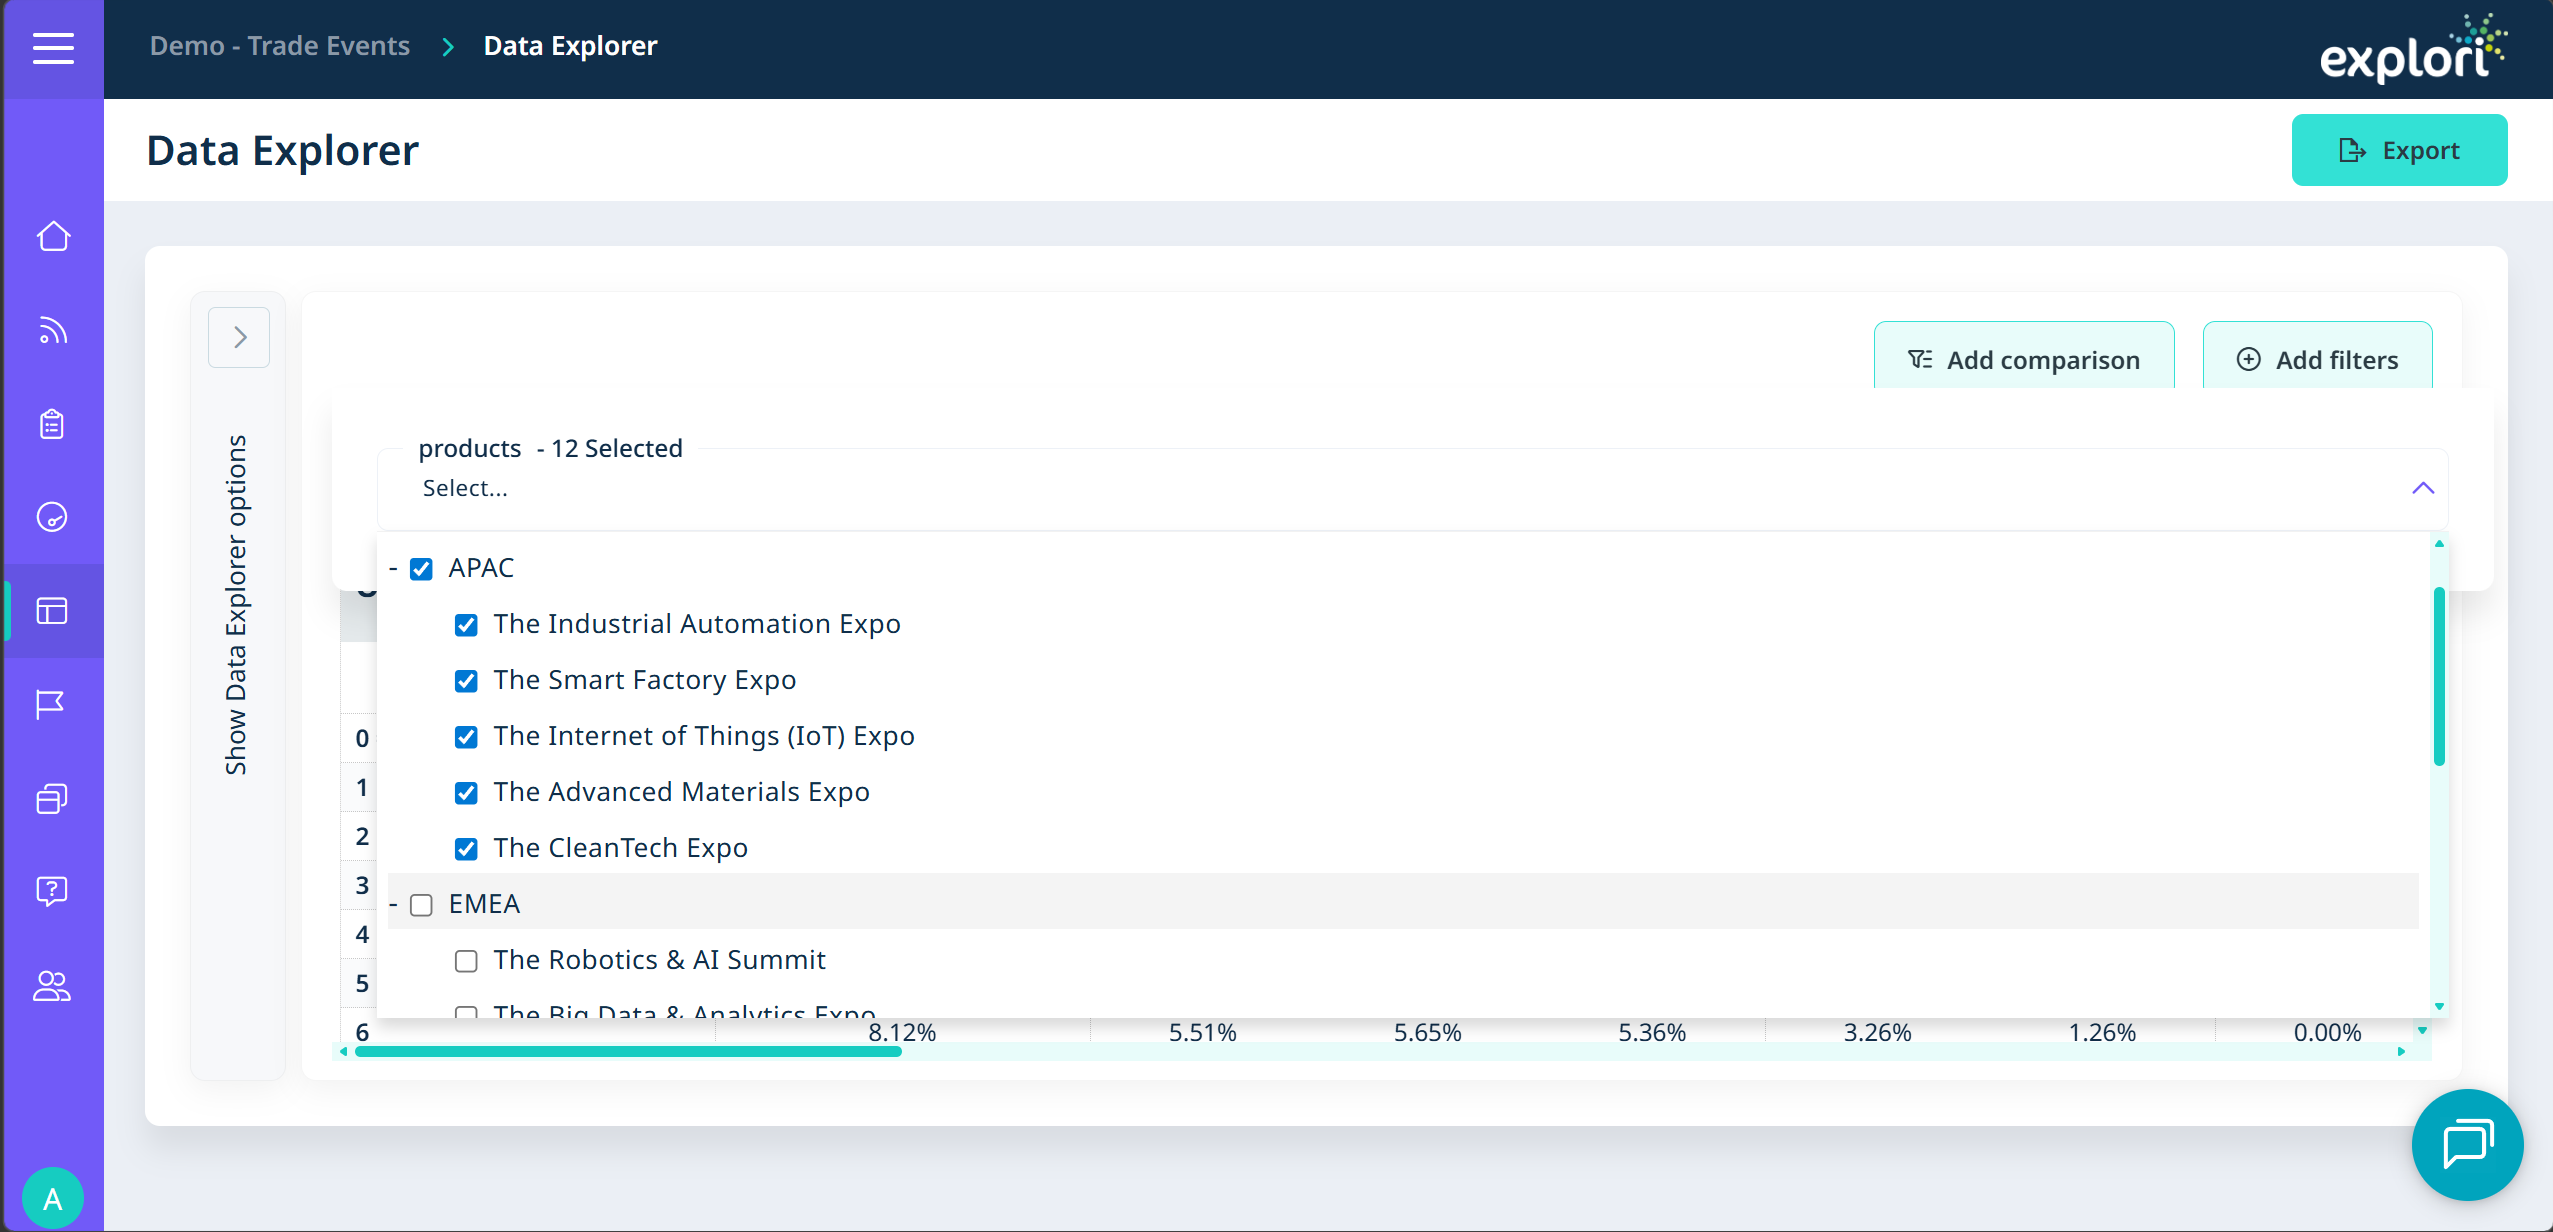Open the feed signal sidebar icon
Viewport: 2553px width, 1232px height.
(53, 330)
